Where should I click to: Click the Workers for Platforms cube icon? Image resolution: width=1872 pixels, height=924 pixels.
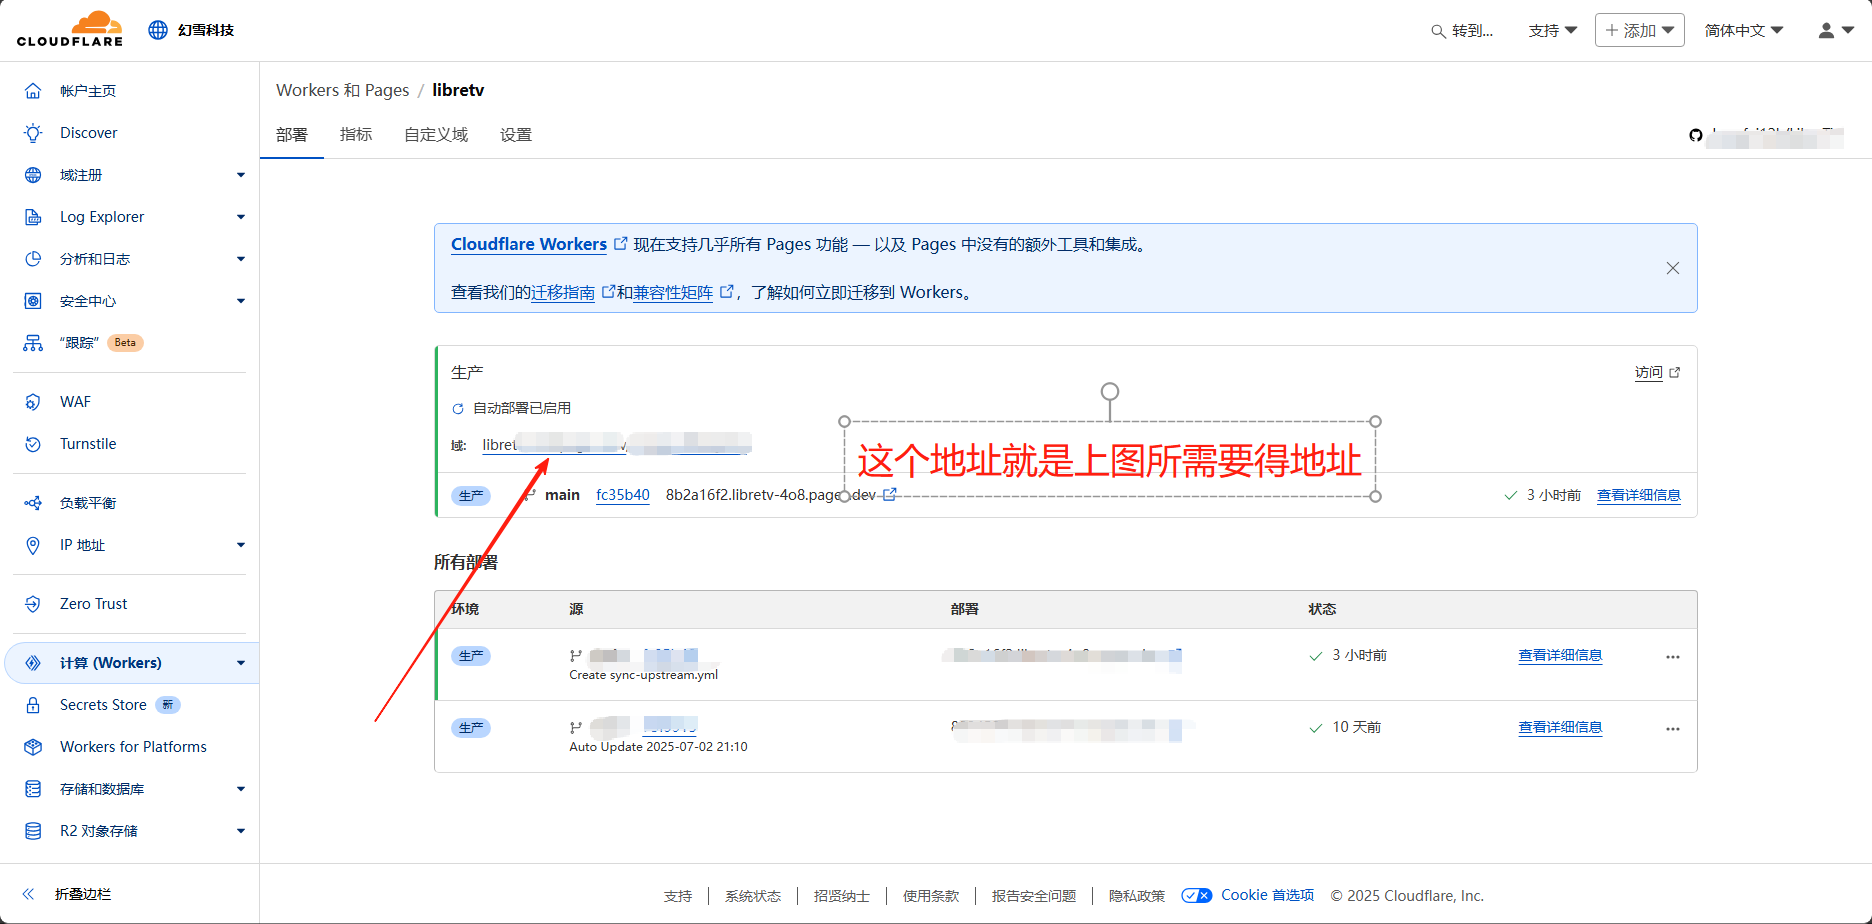click(x=33, y=747)
